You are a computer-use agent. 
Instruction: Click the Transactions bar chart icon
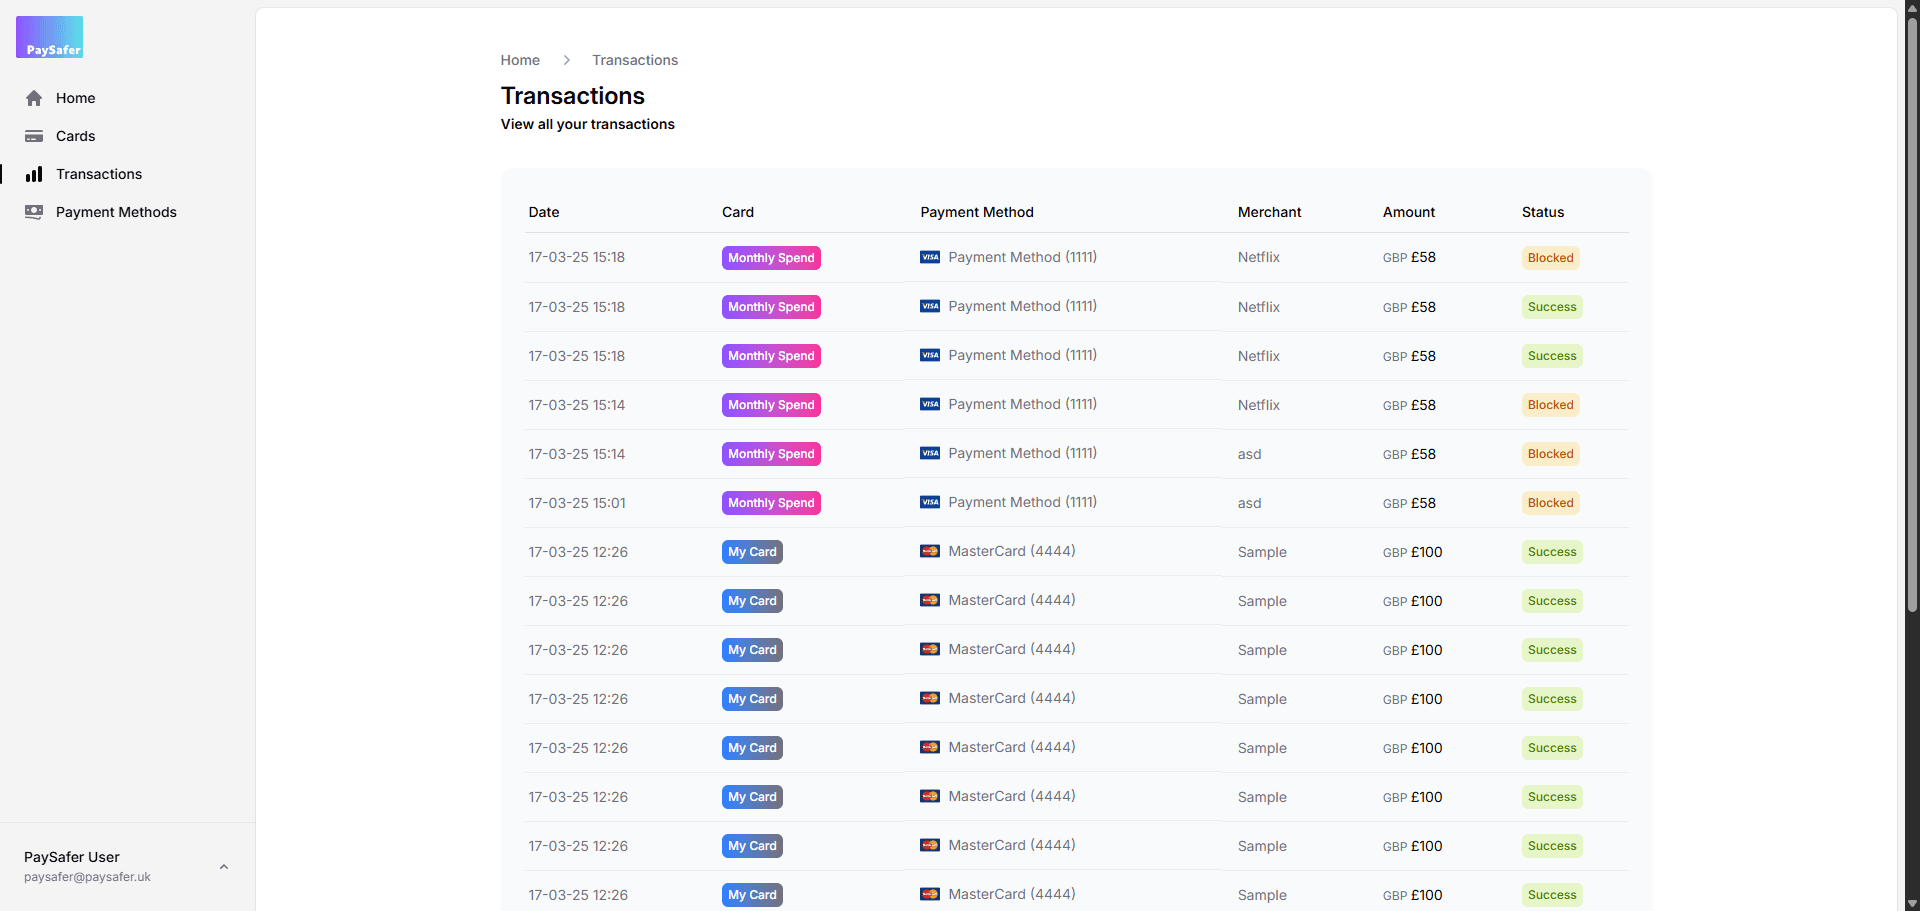(34, 174)
